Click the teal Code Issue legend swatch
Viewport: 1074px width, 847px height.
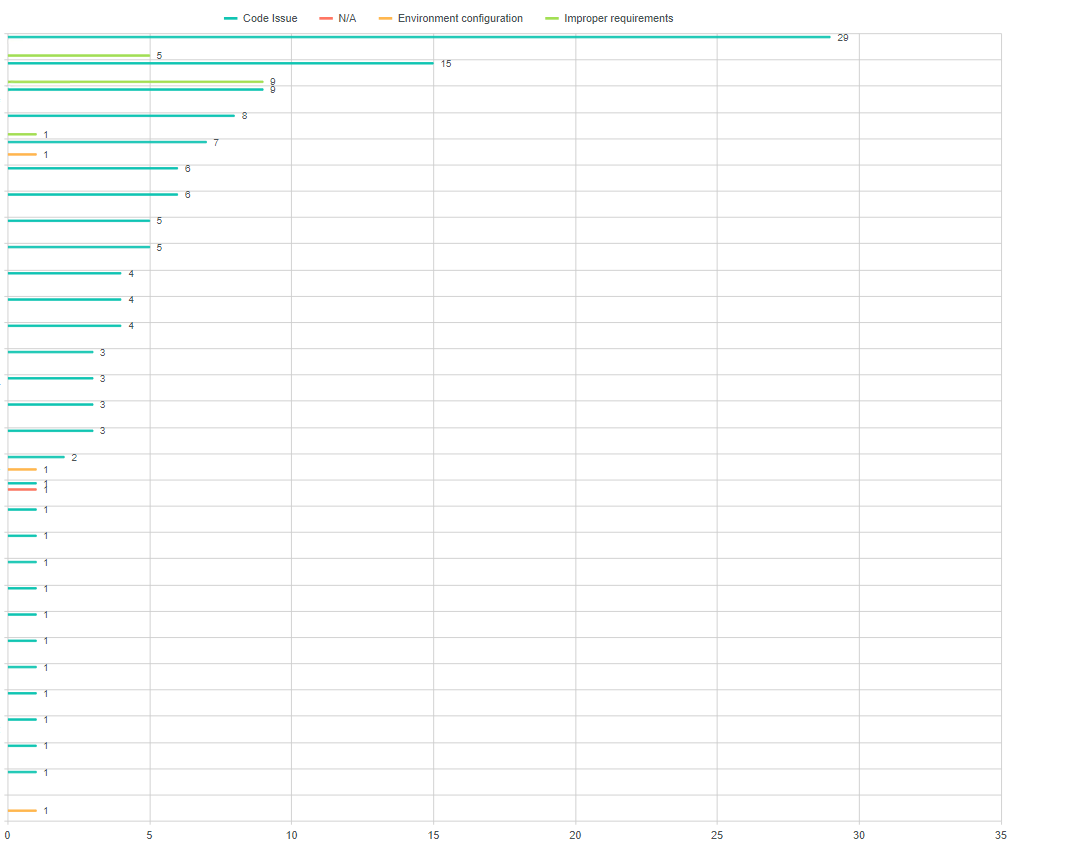click(230, 18)
